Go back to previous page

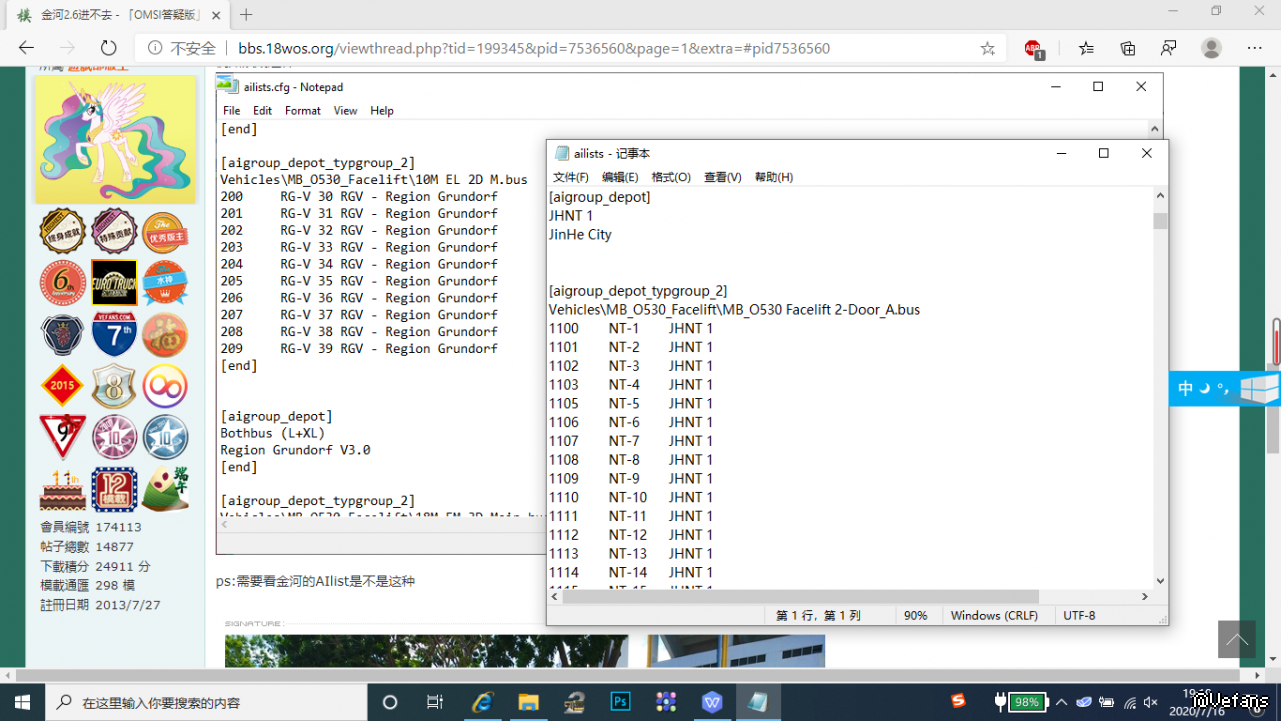(x=27, y=48)
